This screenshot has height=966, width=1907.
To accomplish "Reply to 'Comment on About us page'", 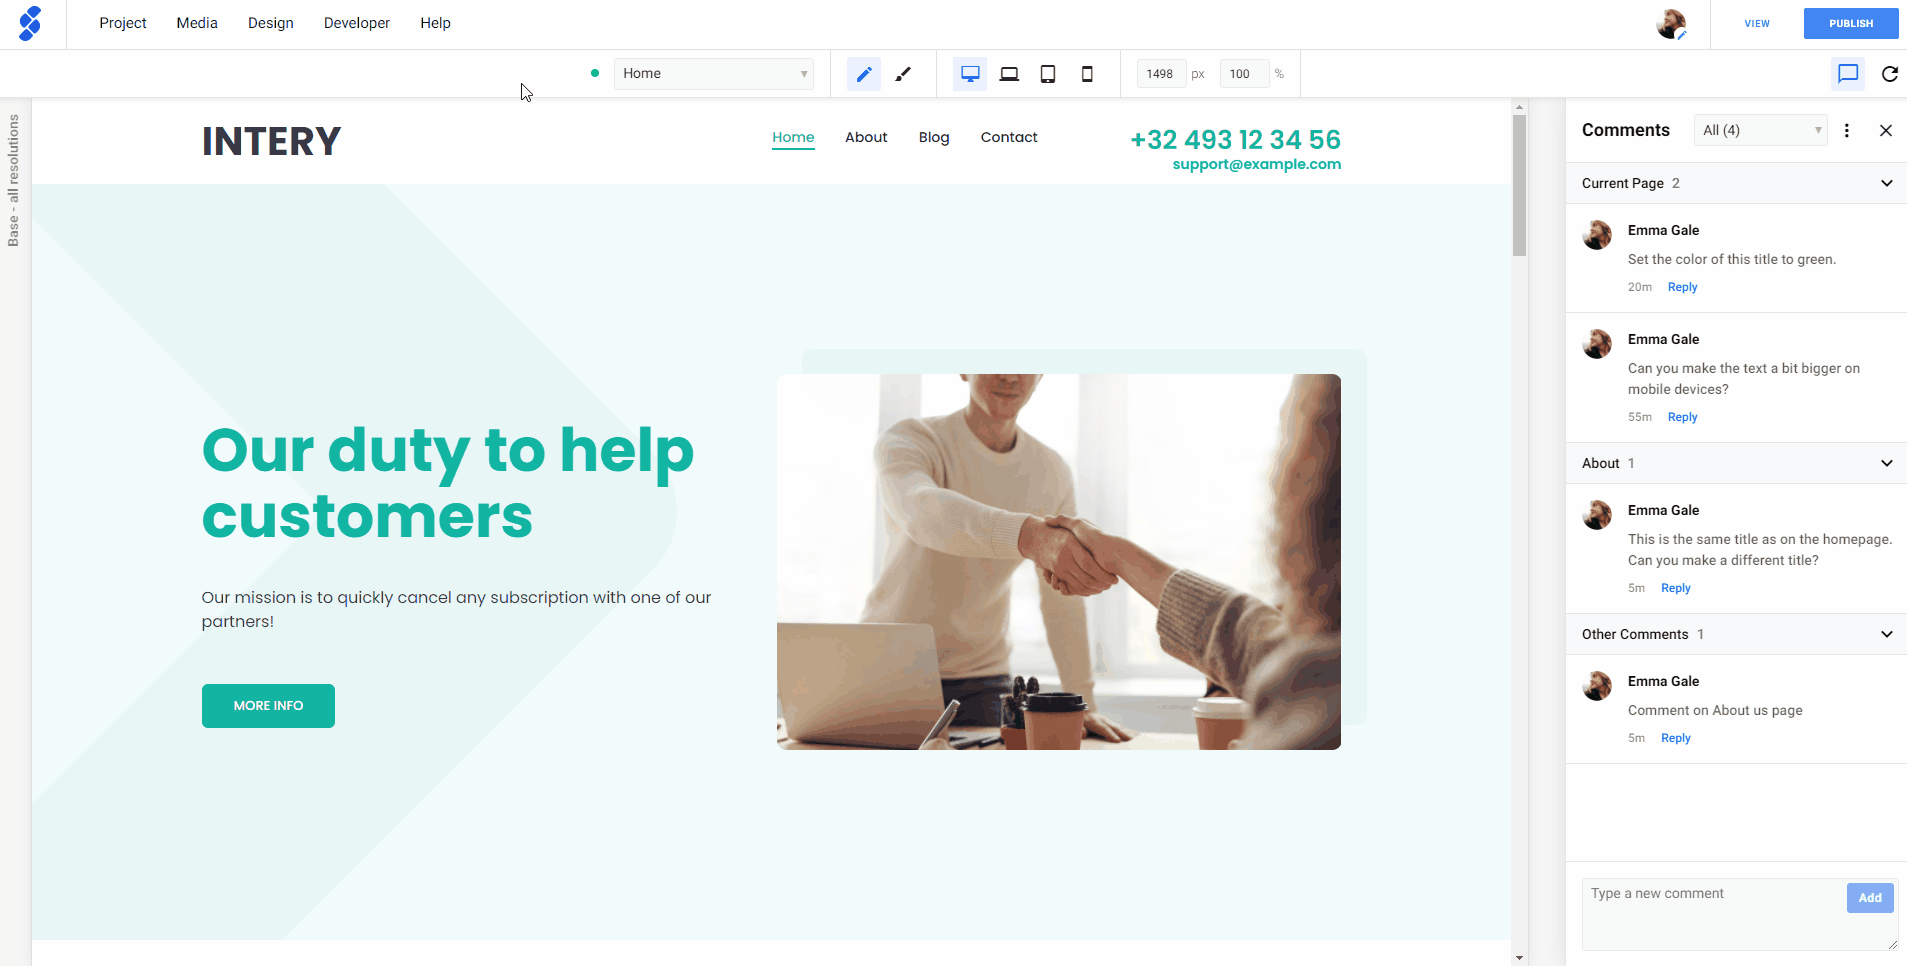I will tap(1676, 738).
